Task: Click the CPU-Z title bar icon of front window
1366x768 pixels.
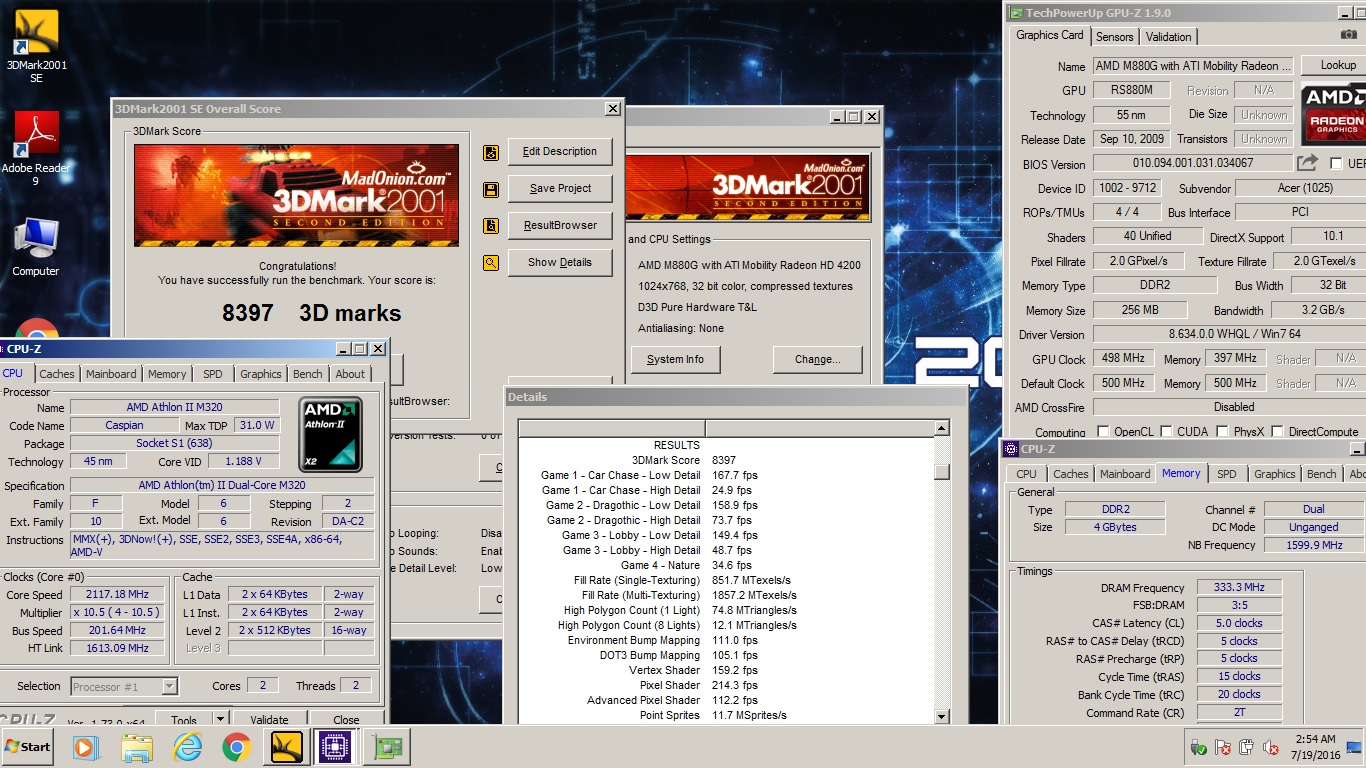Action: (x=1011, y=449)
